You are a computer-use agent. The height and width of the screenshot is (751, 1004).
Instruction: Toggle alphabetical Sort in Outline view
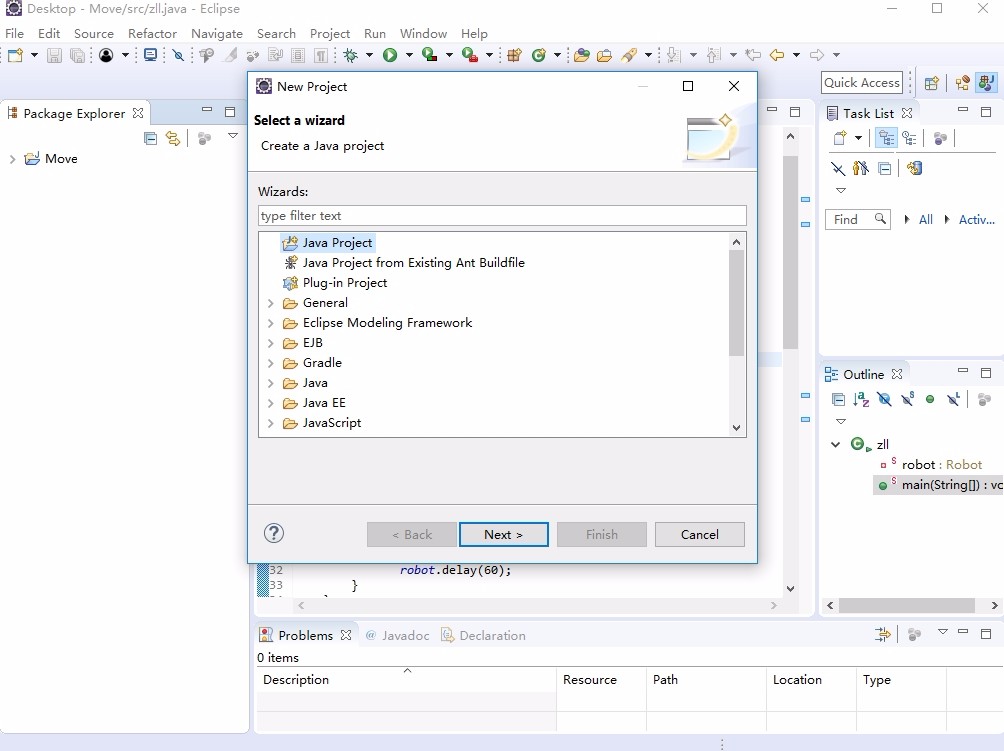point(861,400)
